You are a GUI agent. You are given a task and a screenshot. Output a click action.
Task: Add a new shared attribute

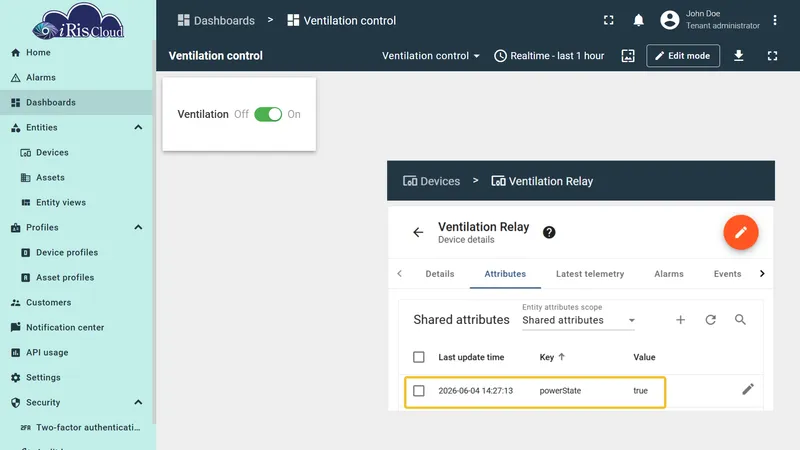point(680,320)
